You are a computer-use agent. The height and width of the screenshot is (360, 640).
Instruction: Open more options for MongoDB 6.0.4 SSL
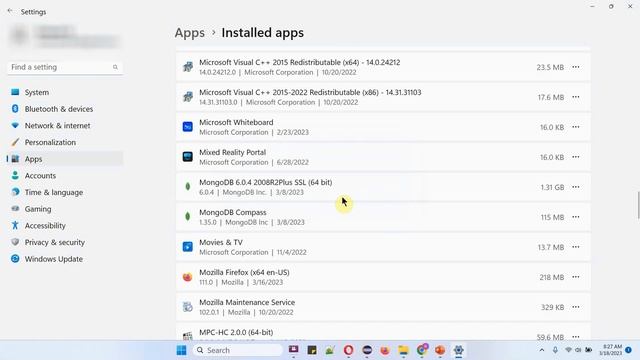coord(576,187)
